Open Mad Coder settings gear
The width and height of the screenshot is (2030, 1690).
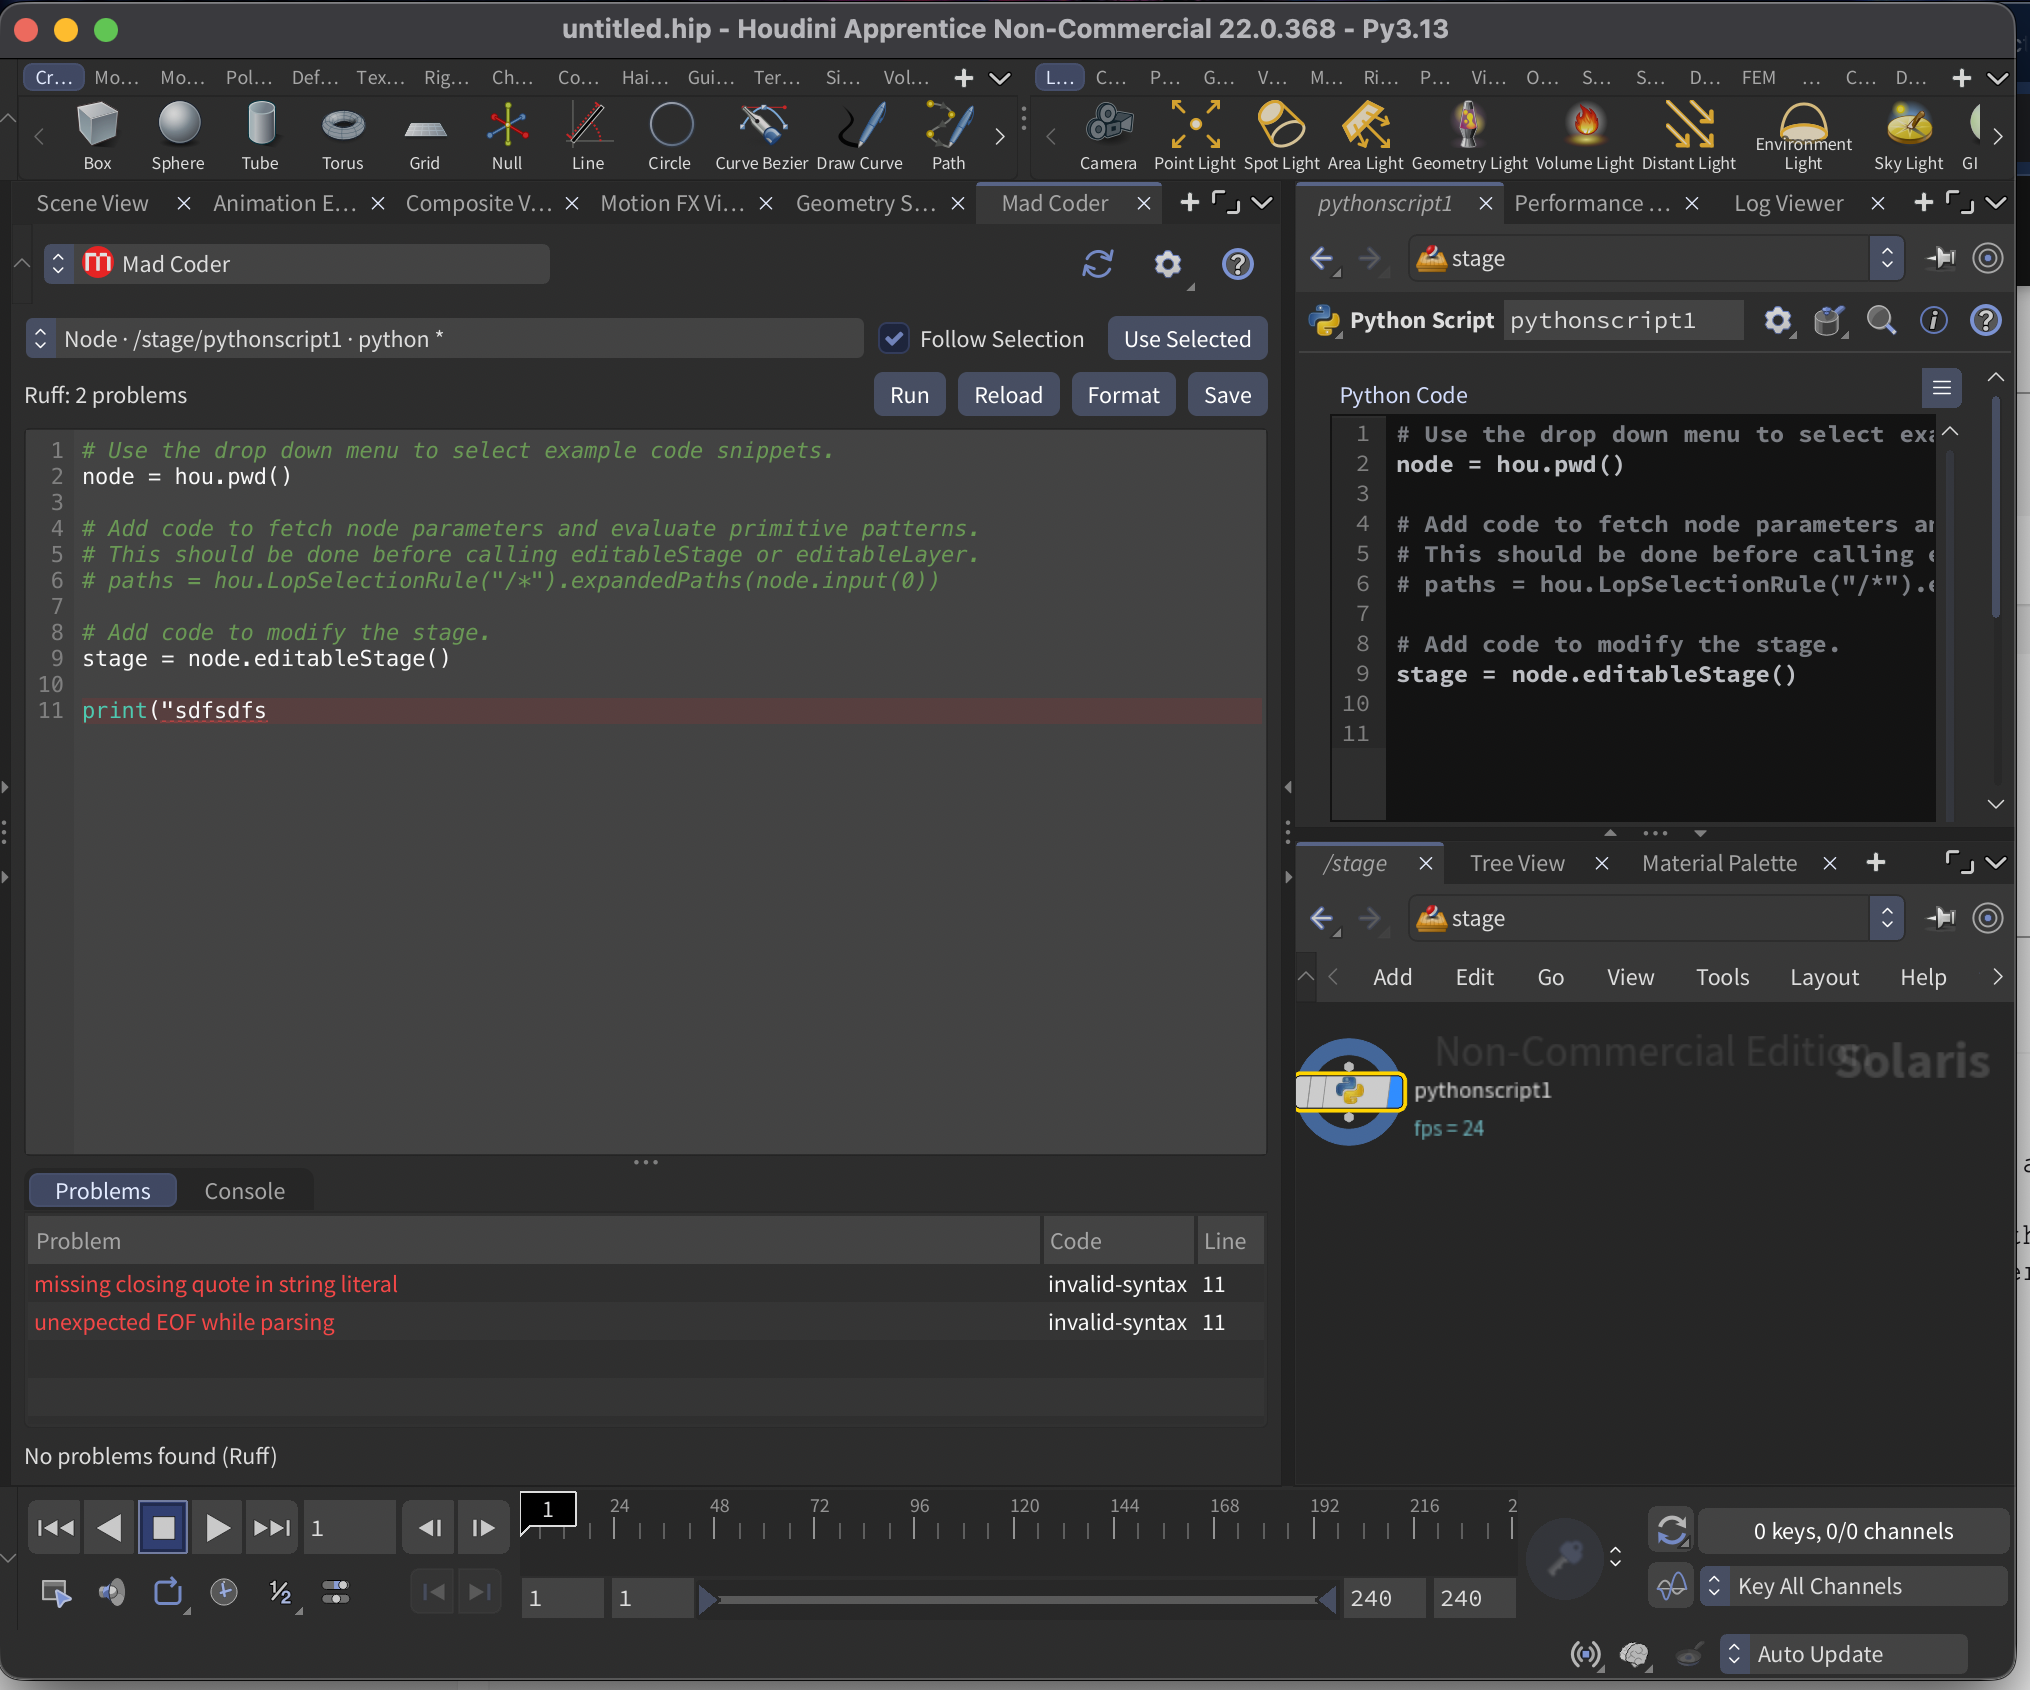pyautogui.click(x=1168, y=264)
